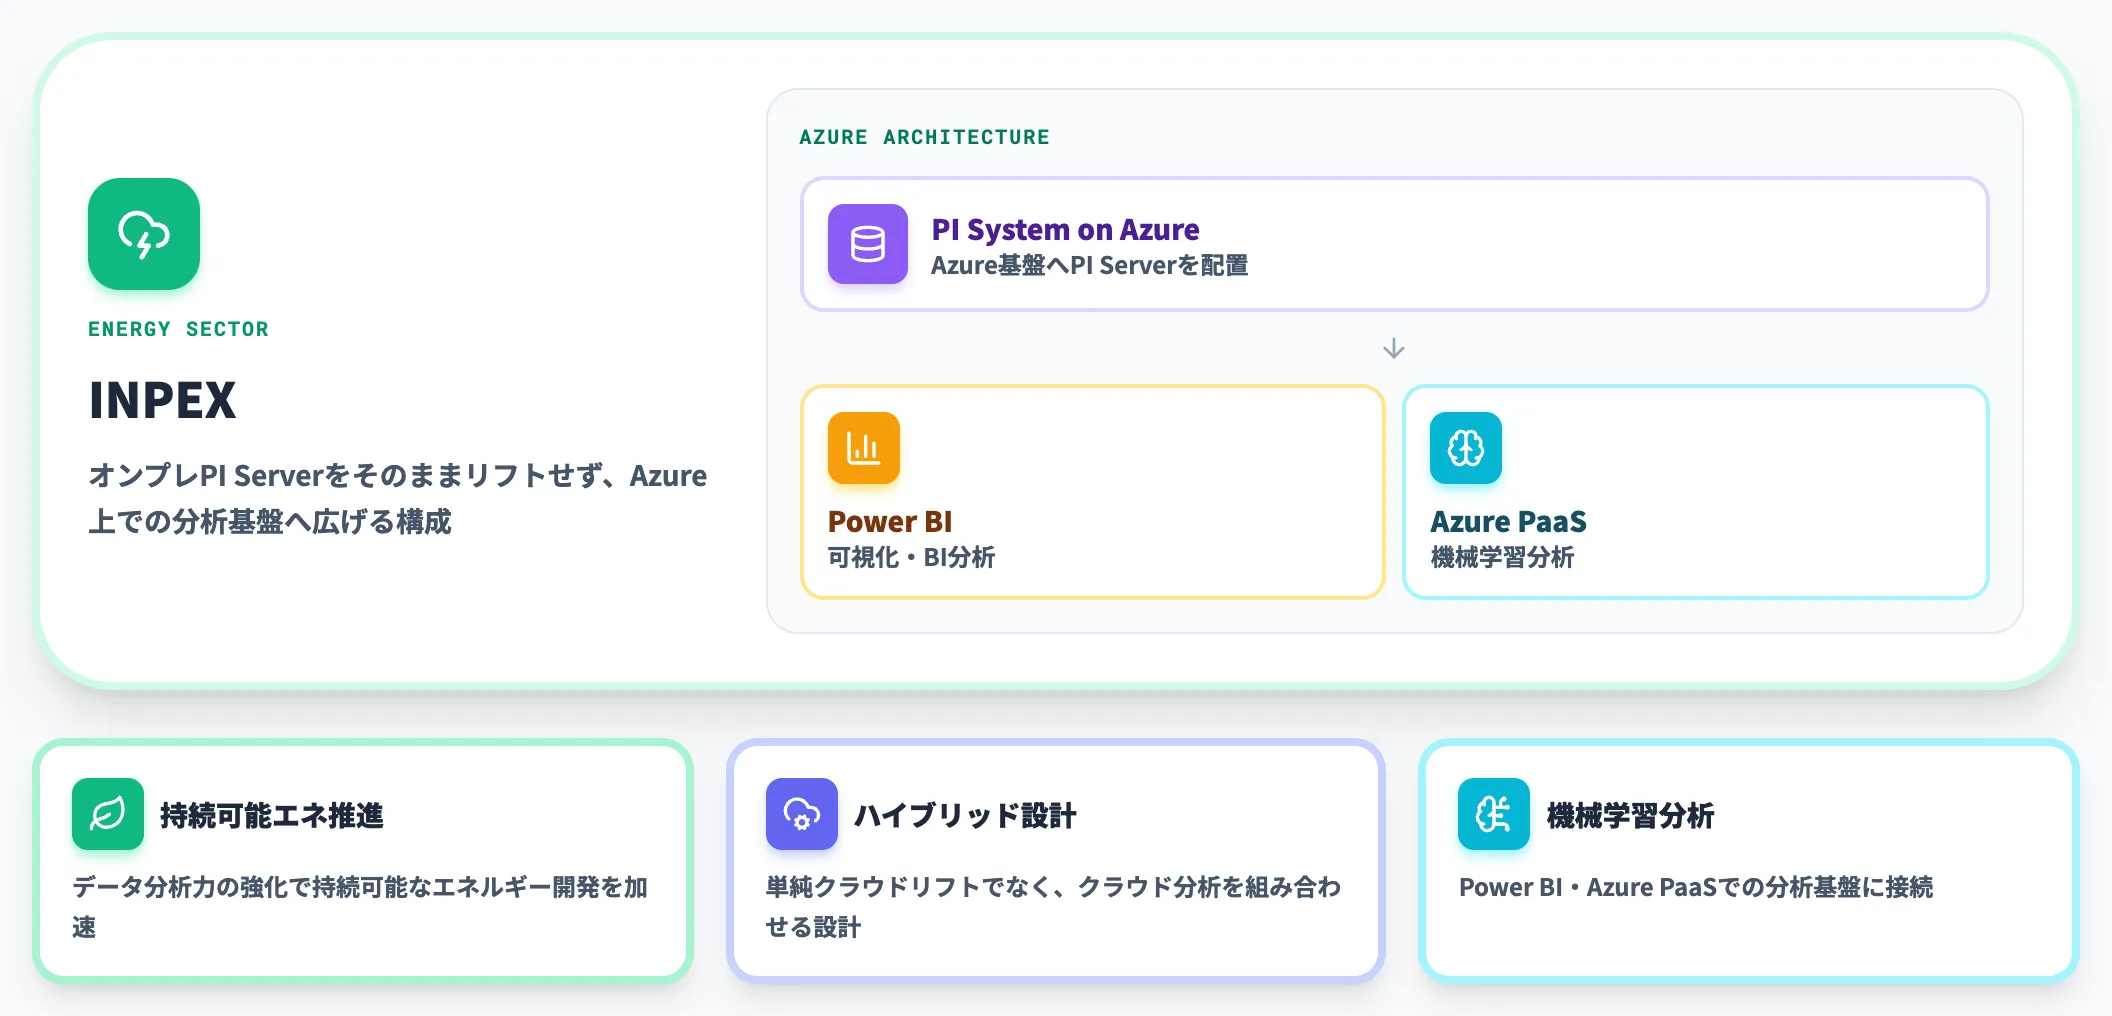Click the 機械学習分析 subtitle under Azure PaaS
Image resolution: width=2112 pixels, height=1016 pixels.
1502,557
